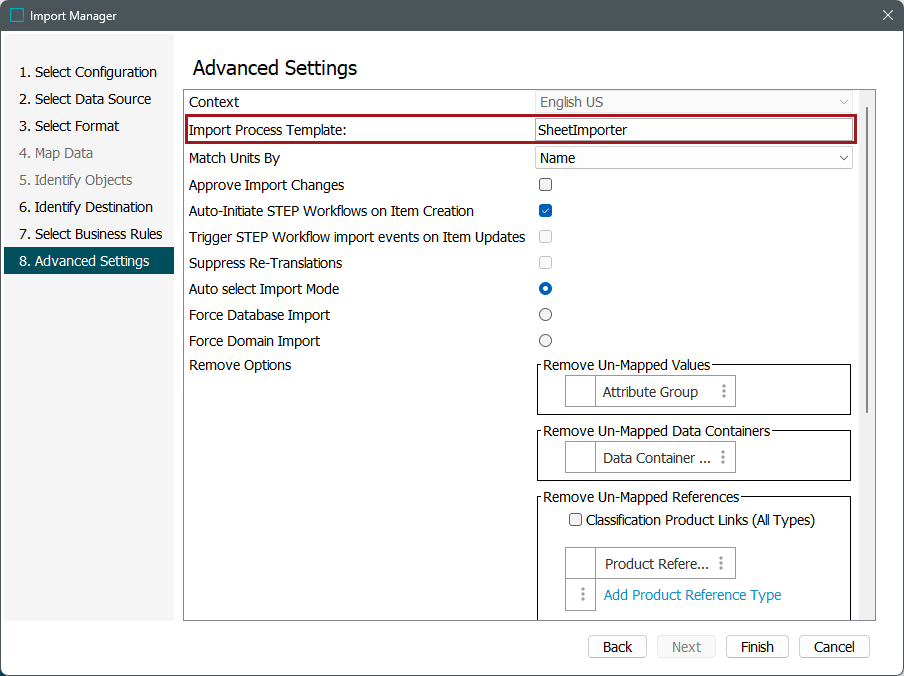This screenshot has height=676, width=904.
Task: Click the Add Product Reference Type link
Action: [x=692, y=595]
